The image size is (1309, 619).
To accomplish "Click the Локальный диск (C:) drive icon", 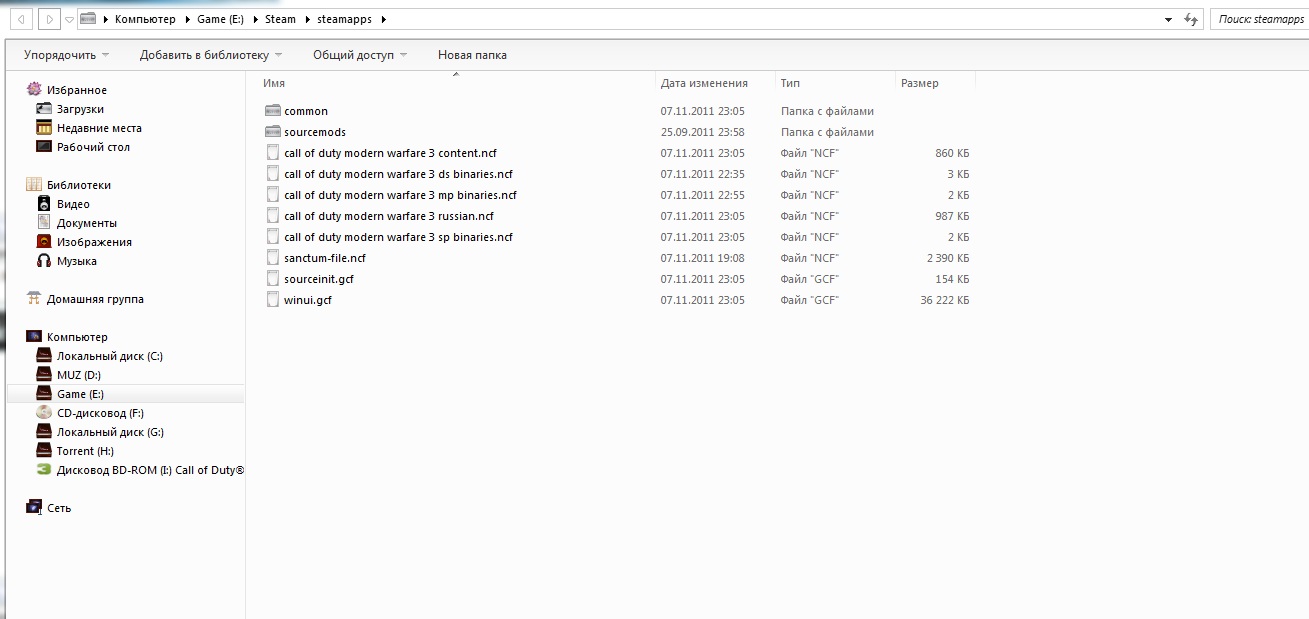I will (x=44, y=356).
